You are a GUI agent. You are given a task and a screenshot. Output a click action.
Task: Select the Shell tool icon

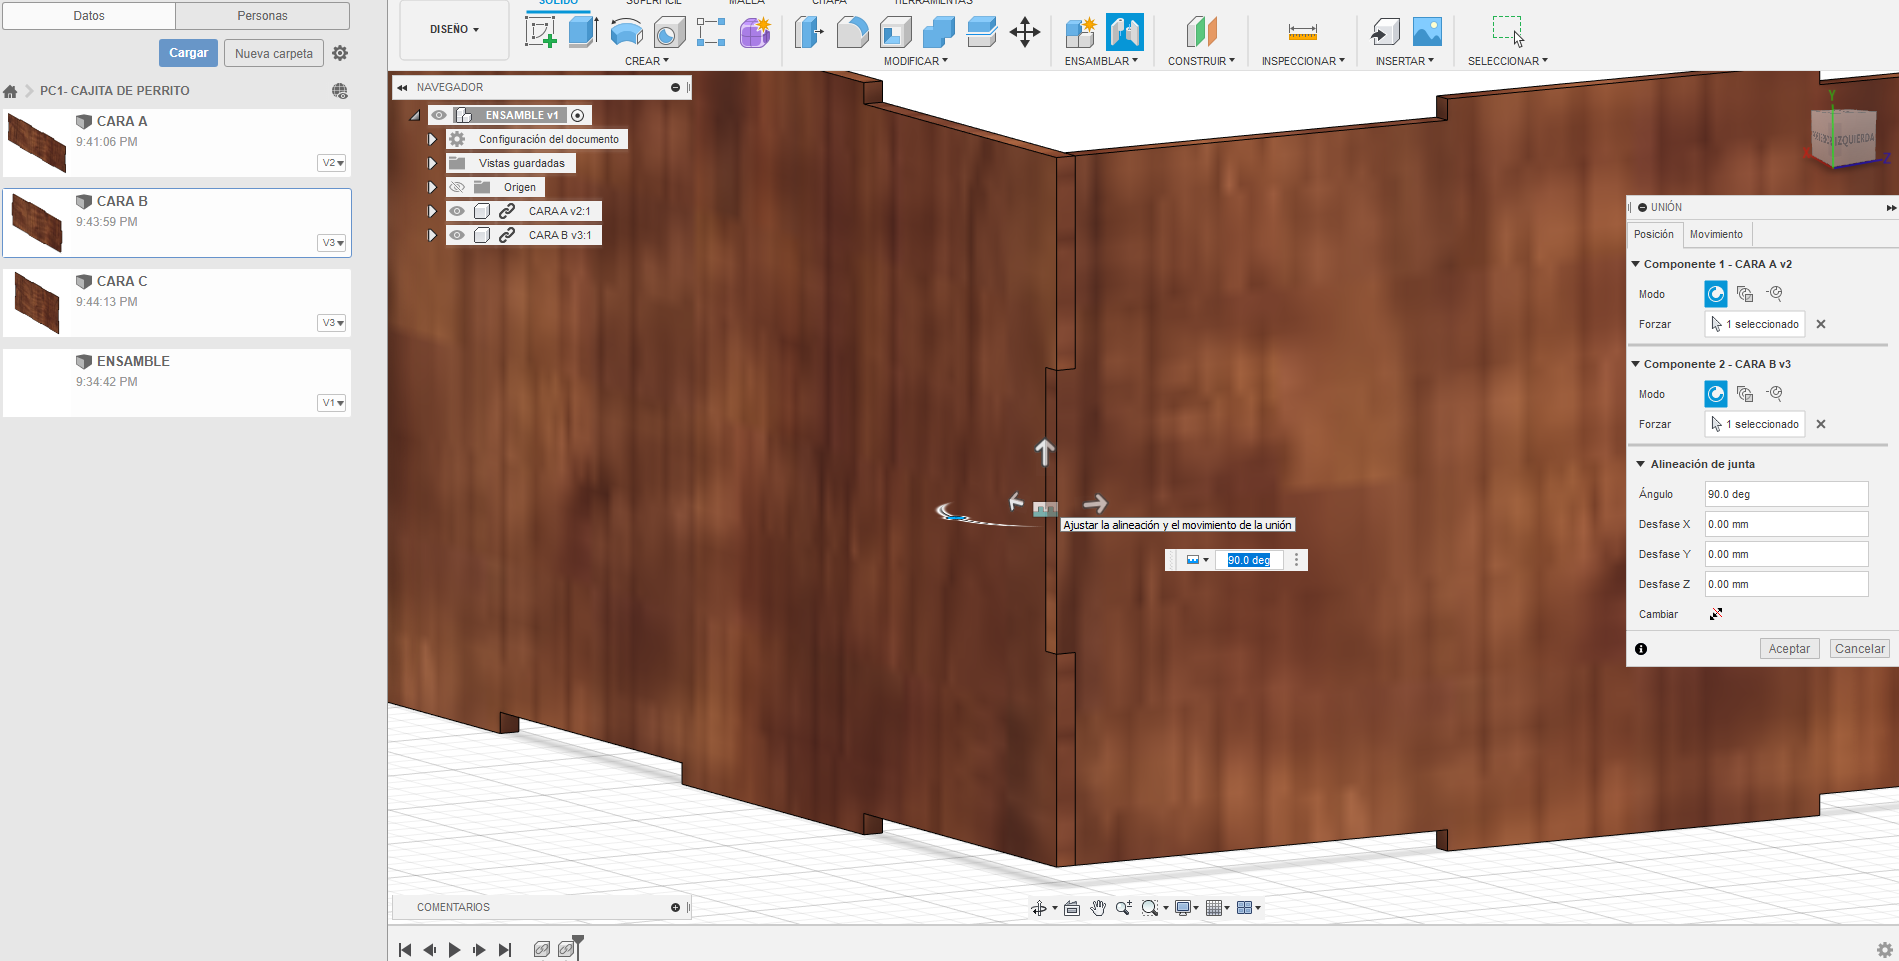click(895, 32)
